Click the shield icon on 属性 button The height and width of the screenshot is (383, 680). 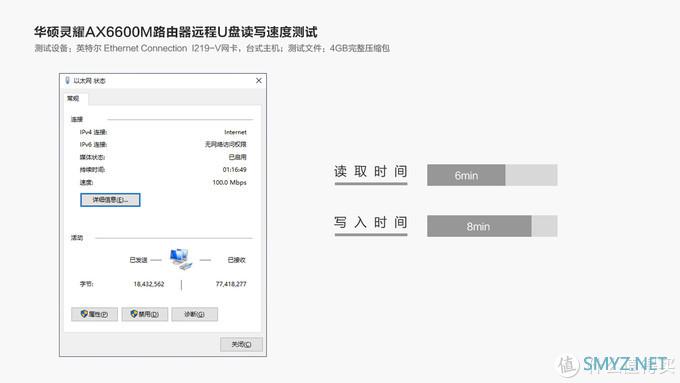pyautogui.click(x=84, y=314)
